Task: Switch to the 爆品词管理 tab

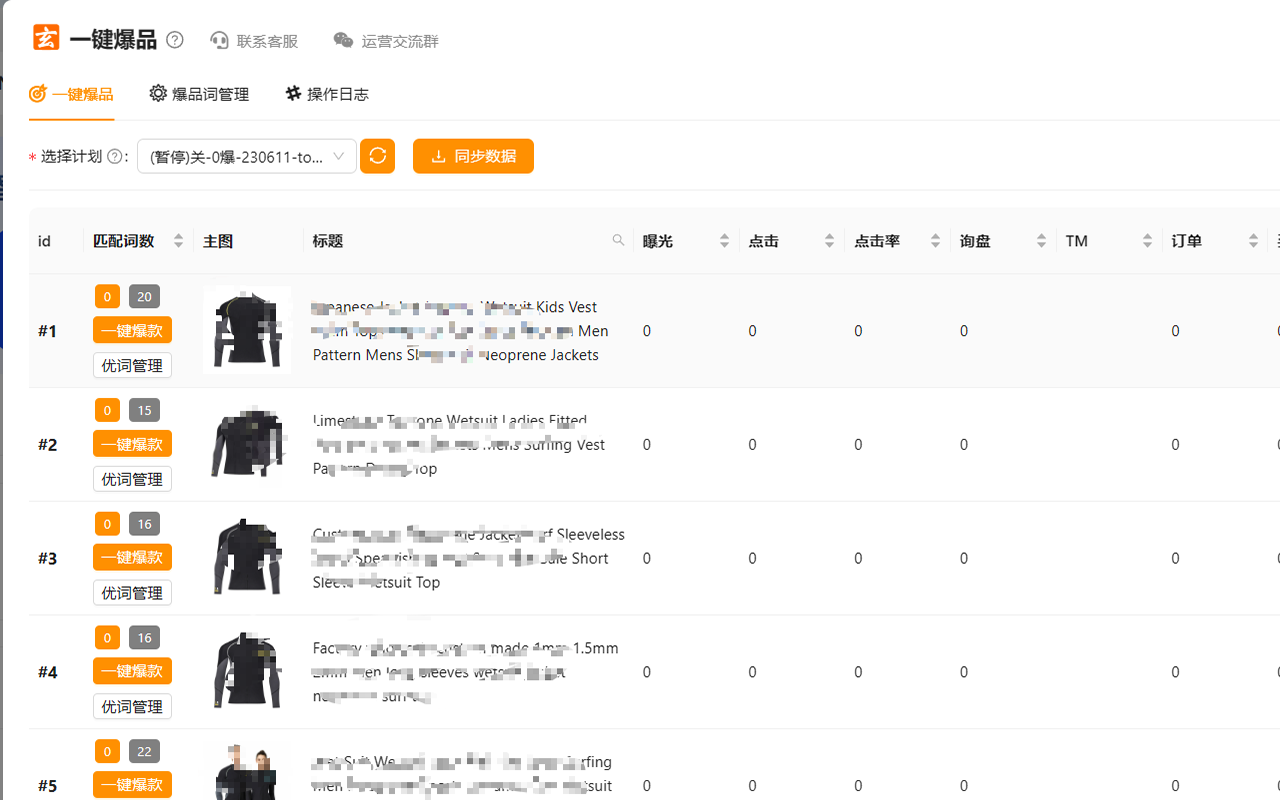Action: click(199, 93)
